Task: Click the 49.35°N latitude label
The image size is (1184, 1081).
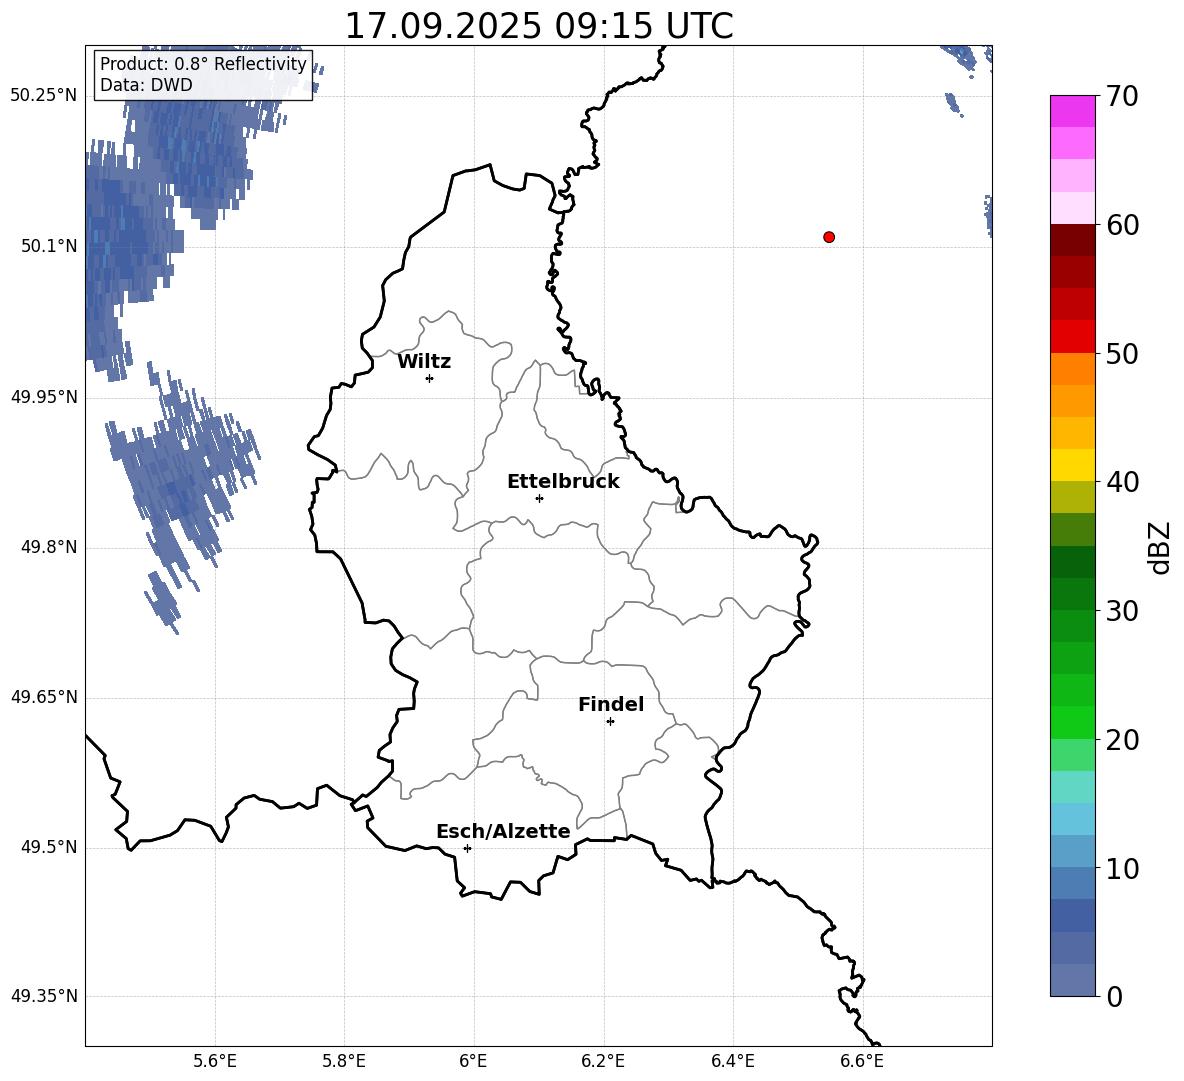Action: (x=44, y=996)
